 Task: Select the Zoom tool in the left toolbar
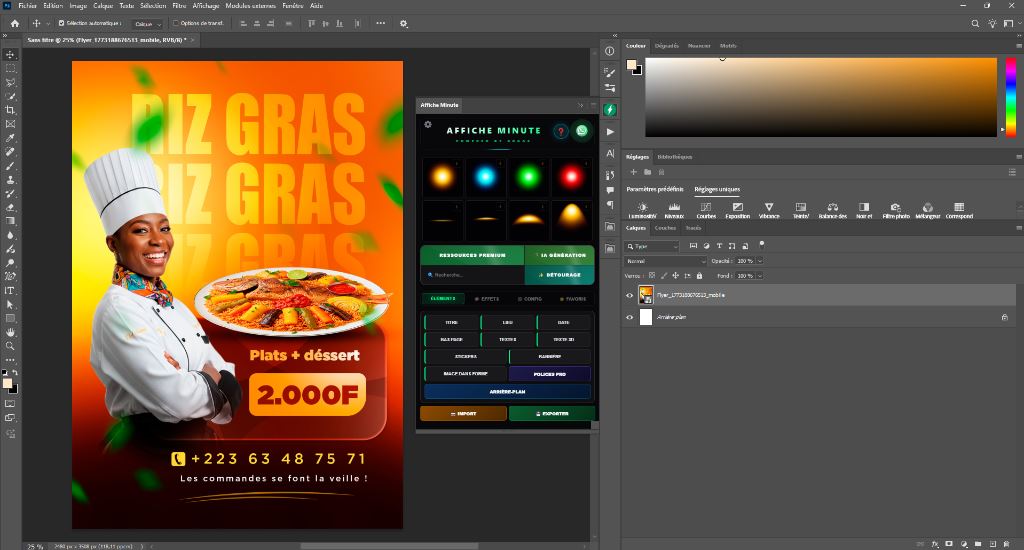tap(10, 346)
